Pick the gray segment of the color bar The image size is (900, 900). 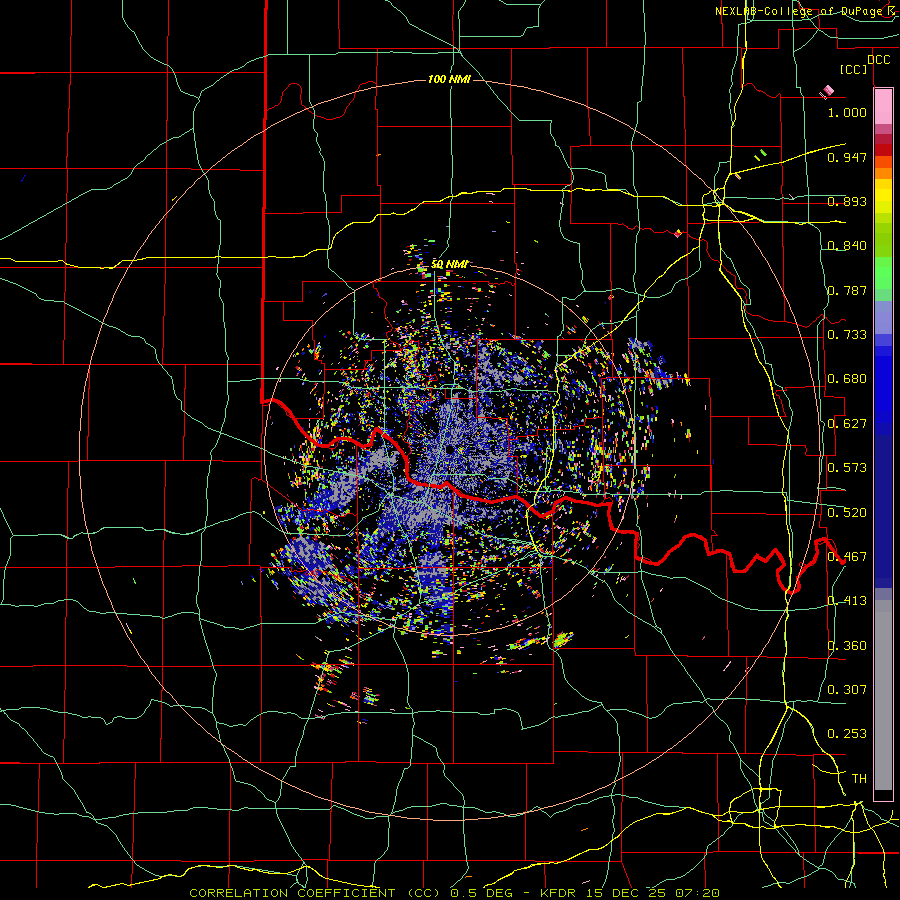point(883,695)
